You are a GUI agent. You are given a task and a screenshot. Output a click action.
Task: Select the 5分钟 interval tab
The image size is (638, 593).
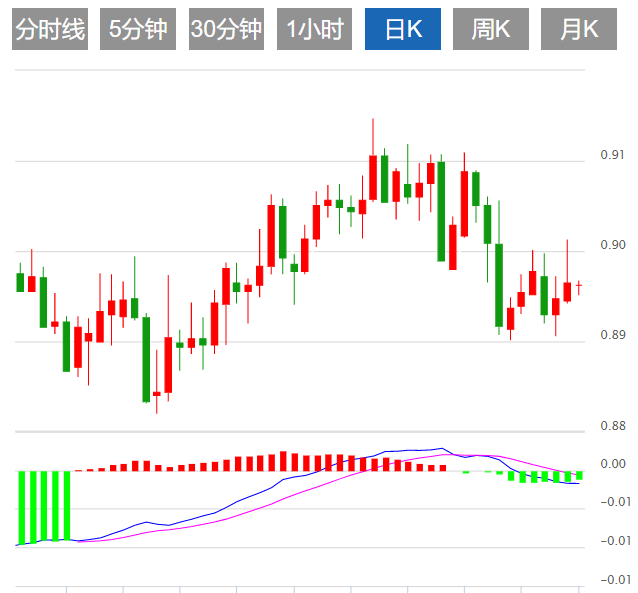click(x=138, y=29)
